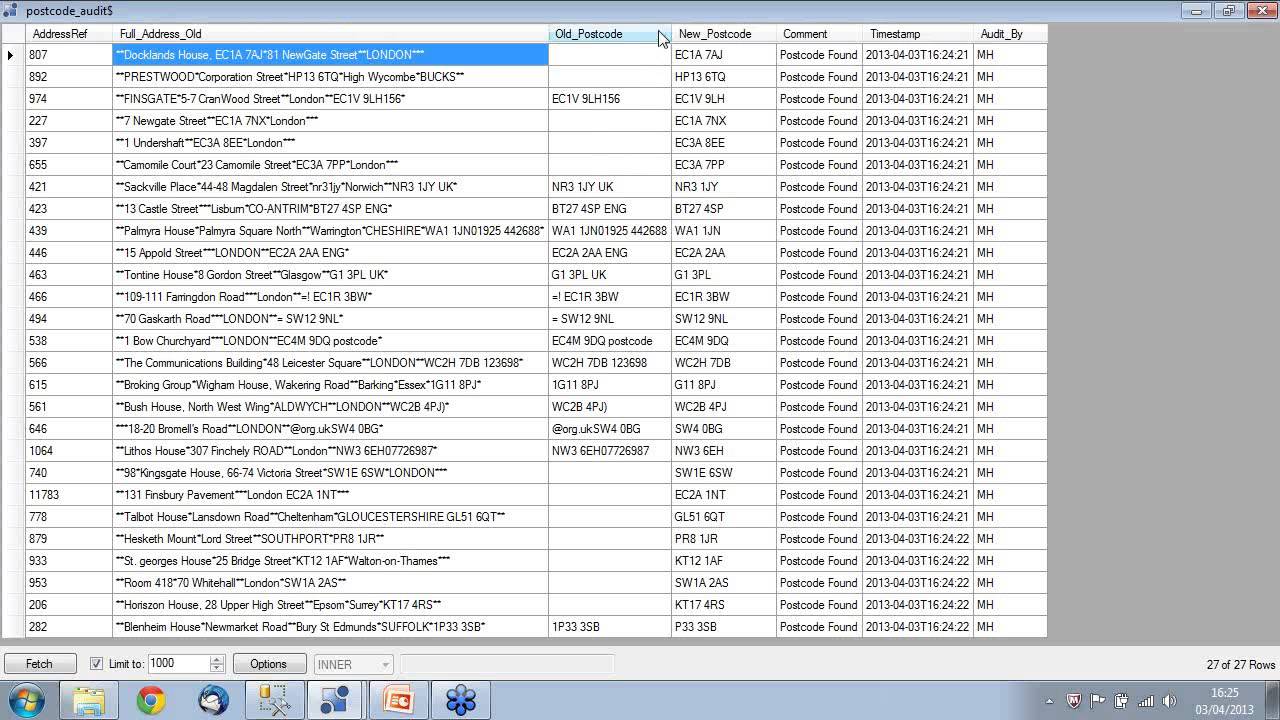1280x720 pixels.
Task: Click the Limit to value field
Action: point(178,664)
